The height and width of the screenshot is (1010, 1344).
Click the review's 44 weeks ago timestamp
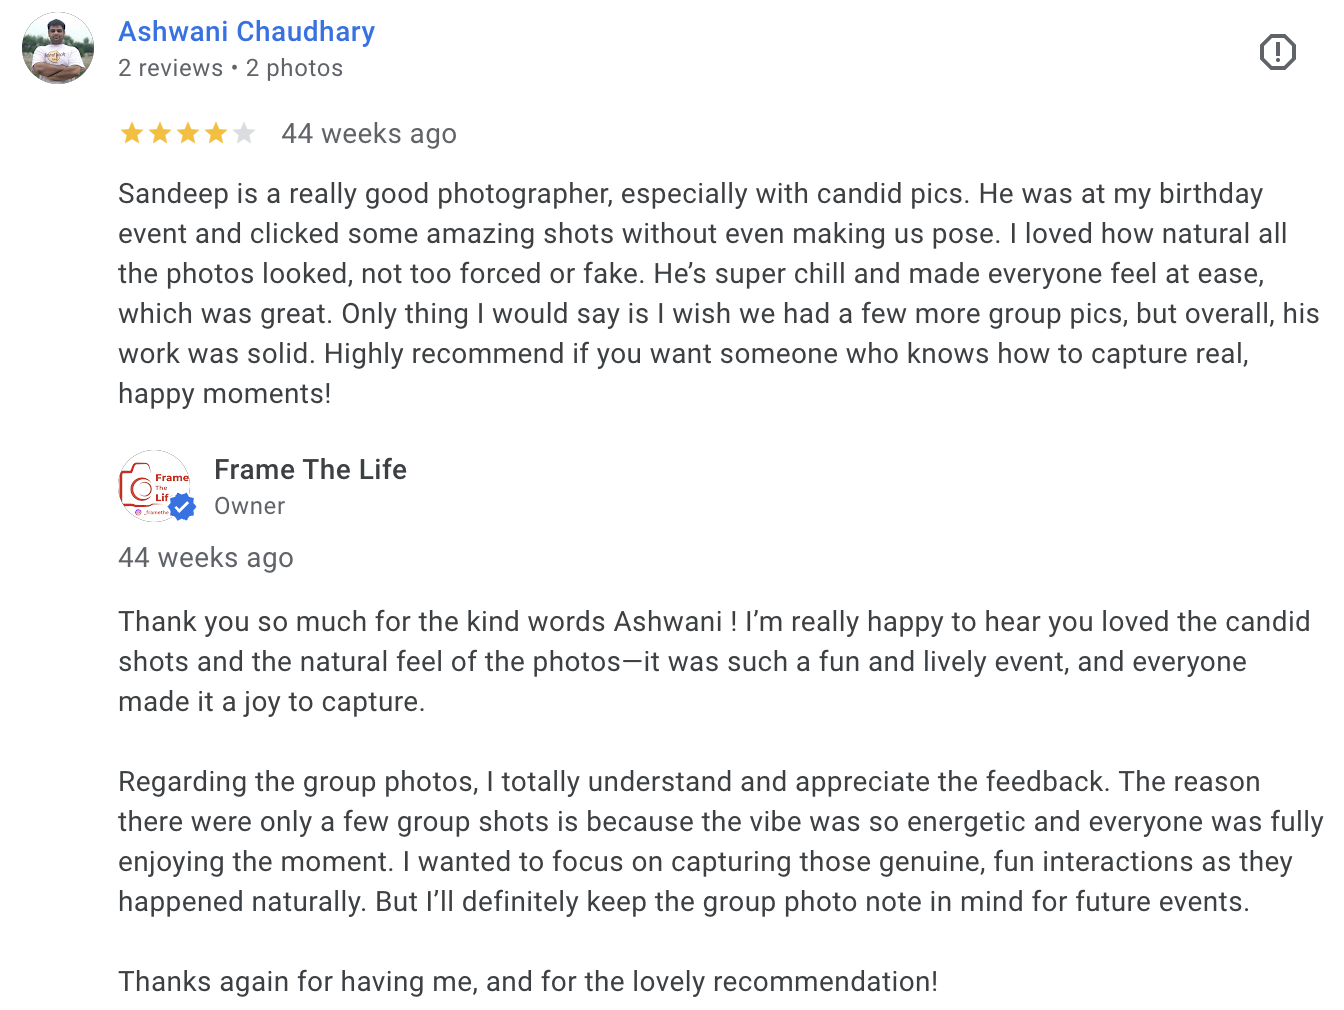click(x=369, y=133)
